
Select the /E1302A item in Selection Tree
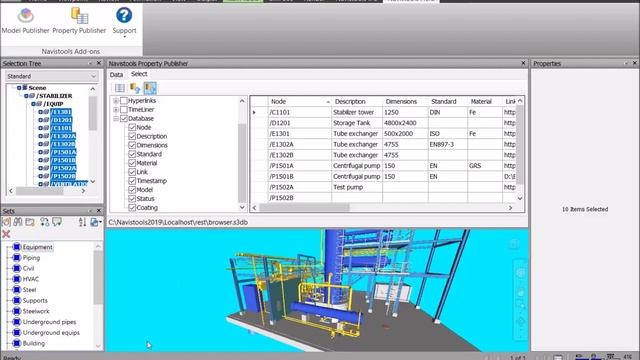coord(63,136)
